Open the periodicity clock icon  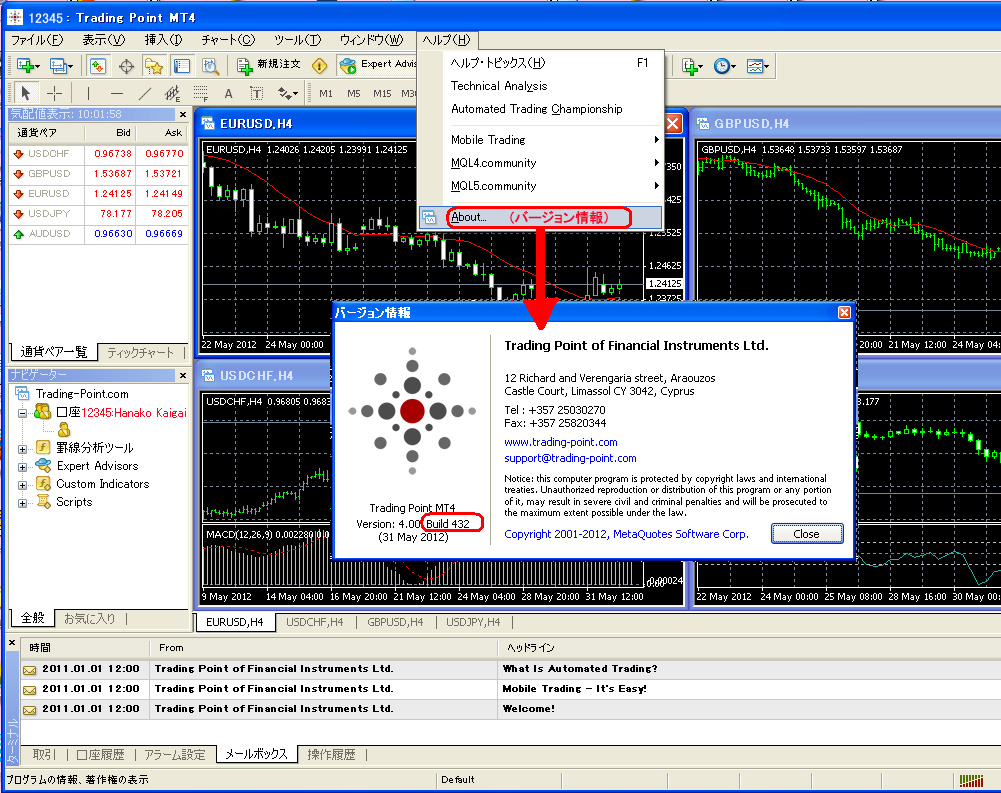tap(725, 66)
